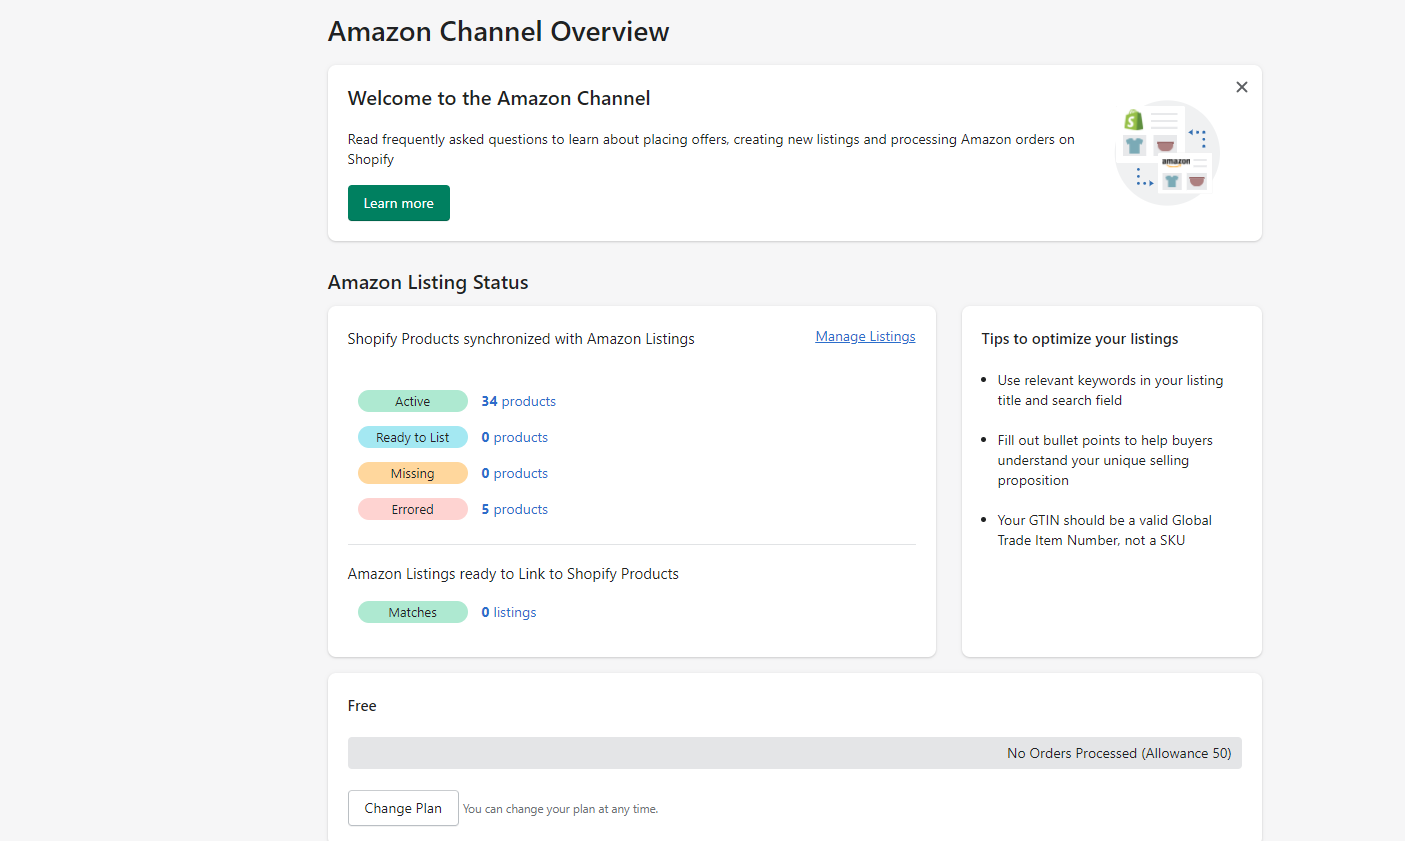This screenshot has height=841, width=1405.
Task: Click the Learn more button
Action: (399, 203)
